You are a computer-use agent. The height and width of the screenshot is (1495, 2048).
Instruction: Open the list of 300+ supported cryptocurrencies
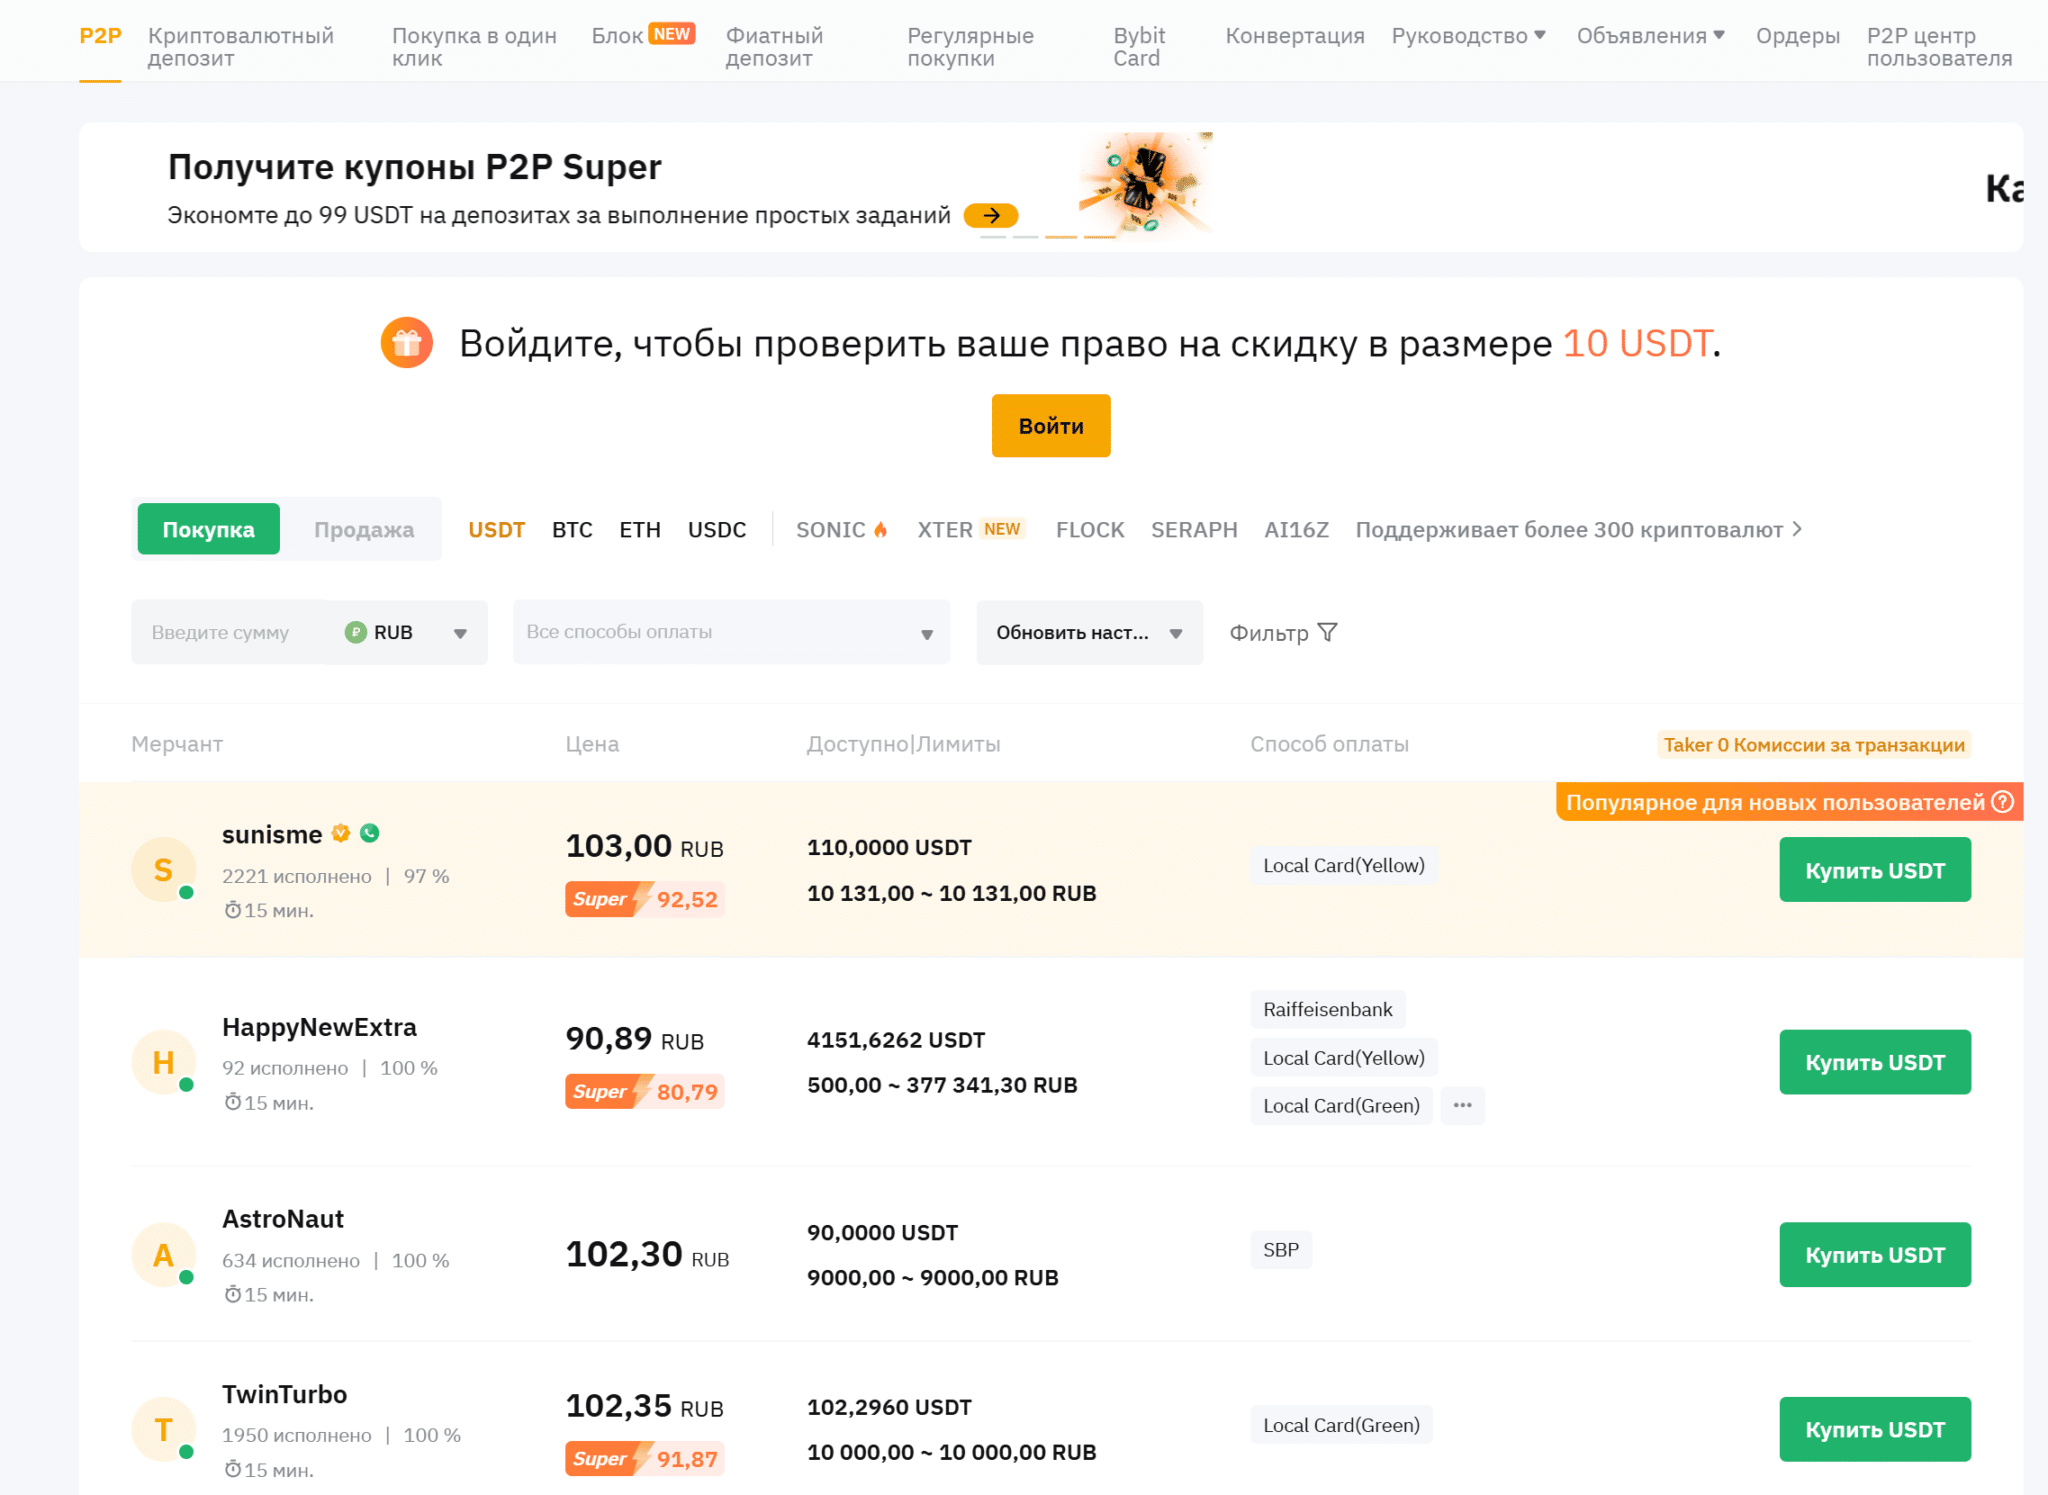(1578, 529)
